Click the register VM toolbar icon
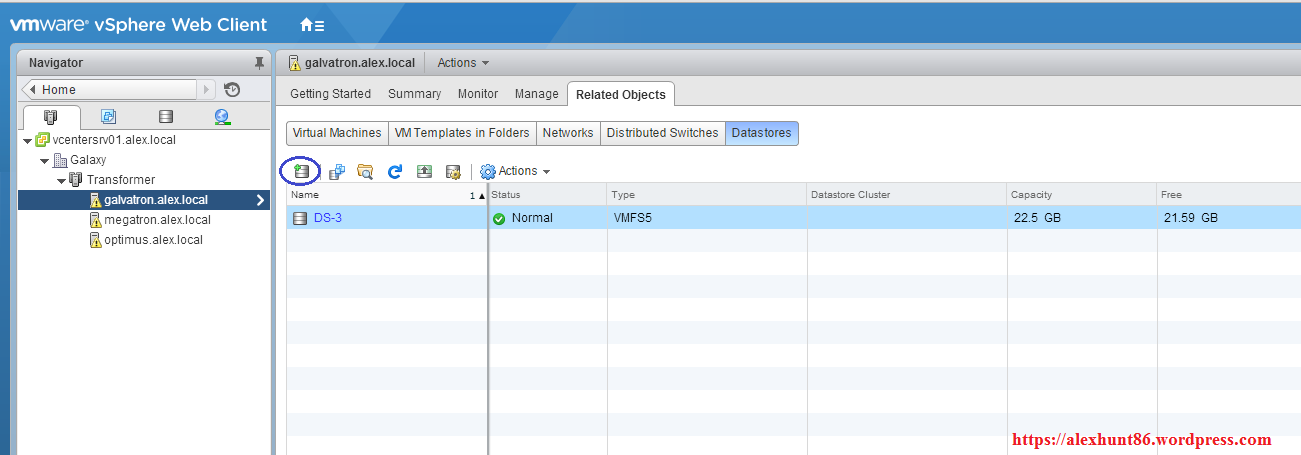The image size is (1301, 455). 337,172
